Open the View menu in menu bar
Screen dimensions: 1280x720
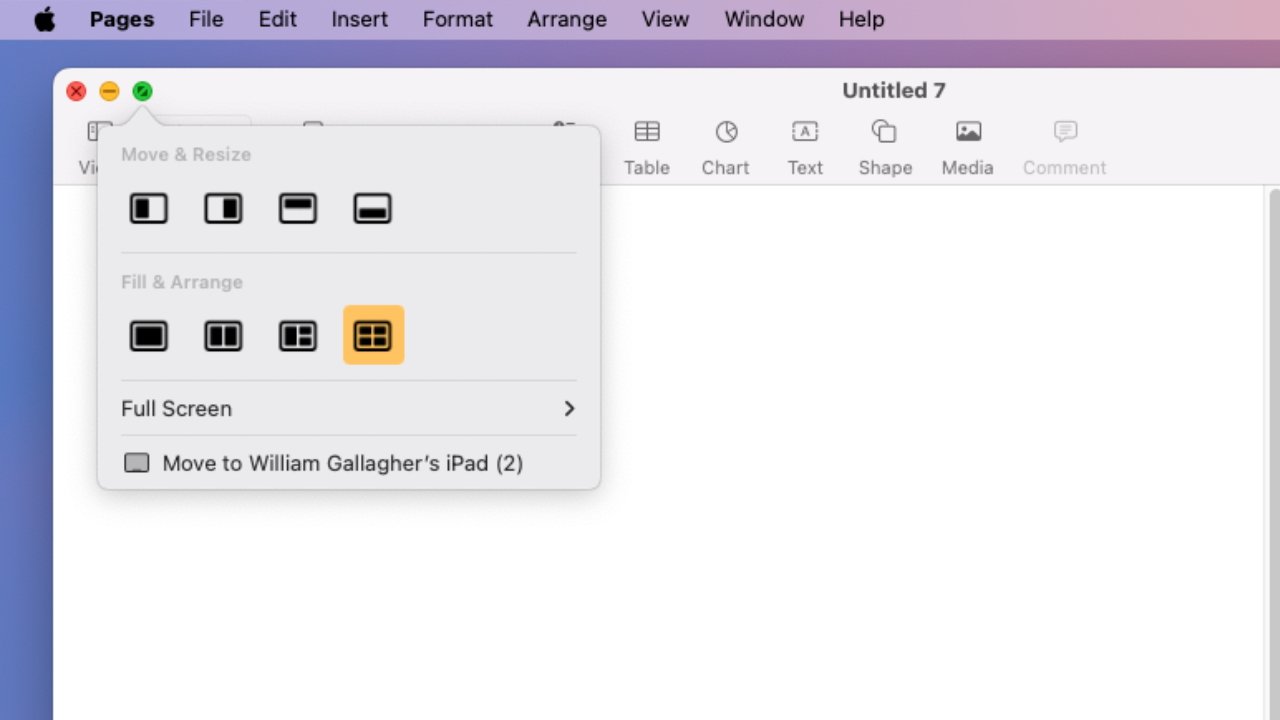665,19
